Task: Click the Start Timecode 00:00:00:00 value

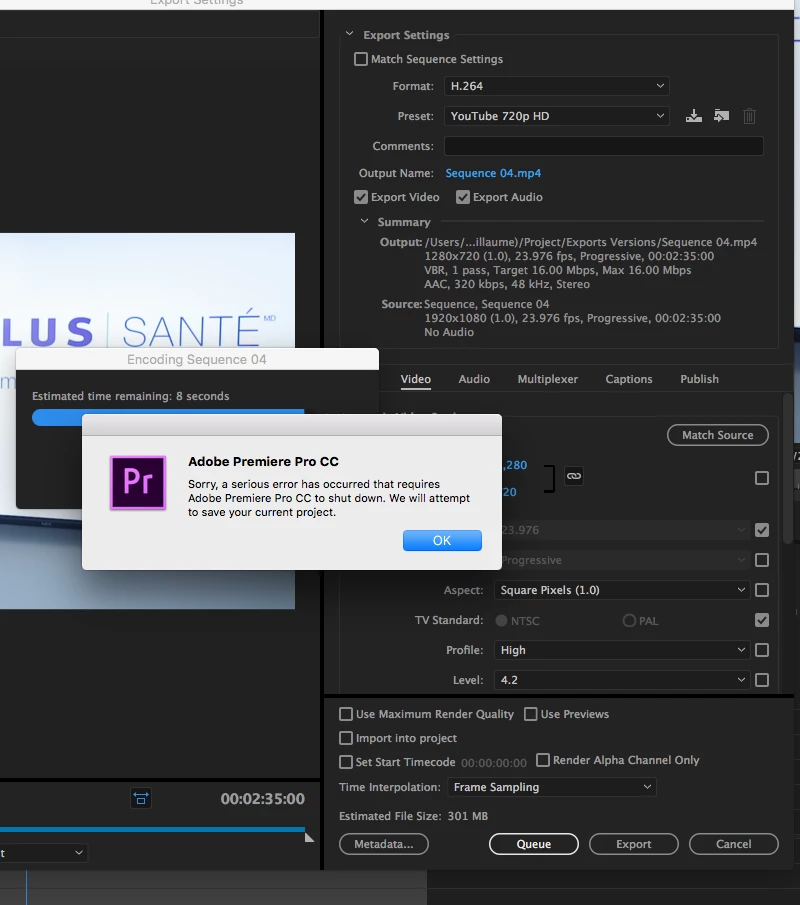Action: (x=494, y=763)
